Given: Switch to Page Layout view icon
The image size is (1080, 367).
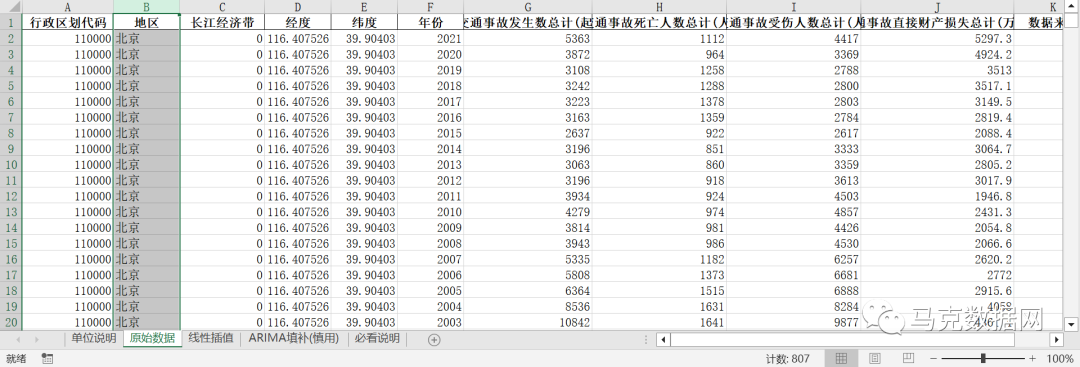Looking at the screenshot, I should [875, 359].
